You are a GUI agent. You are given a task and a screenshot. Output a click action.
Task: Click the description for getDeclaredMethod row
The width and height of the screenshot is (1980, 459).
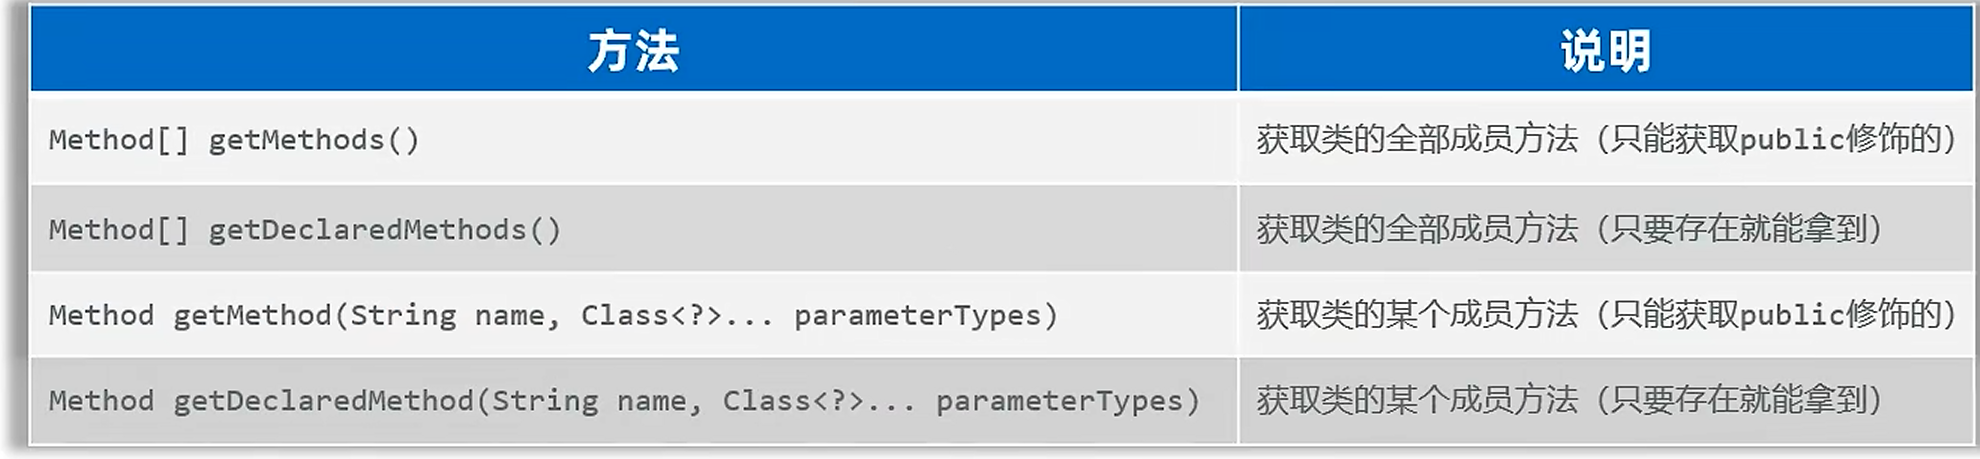point(1606,401)
